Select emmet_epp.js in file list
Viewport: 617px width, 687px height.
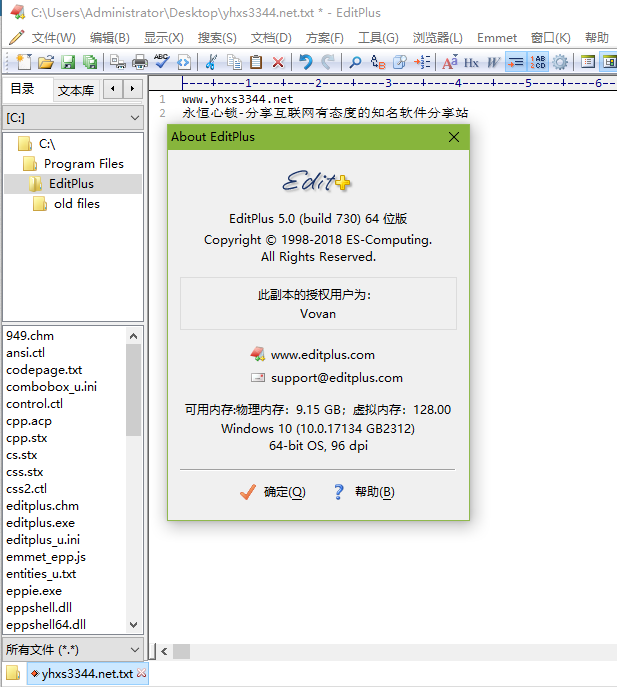pyautogui.click(x=46, y=557)
